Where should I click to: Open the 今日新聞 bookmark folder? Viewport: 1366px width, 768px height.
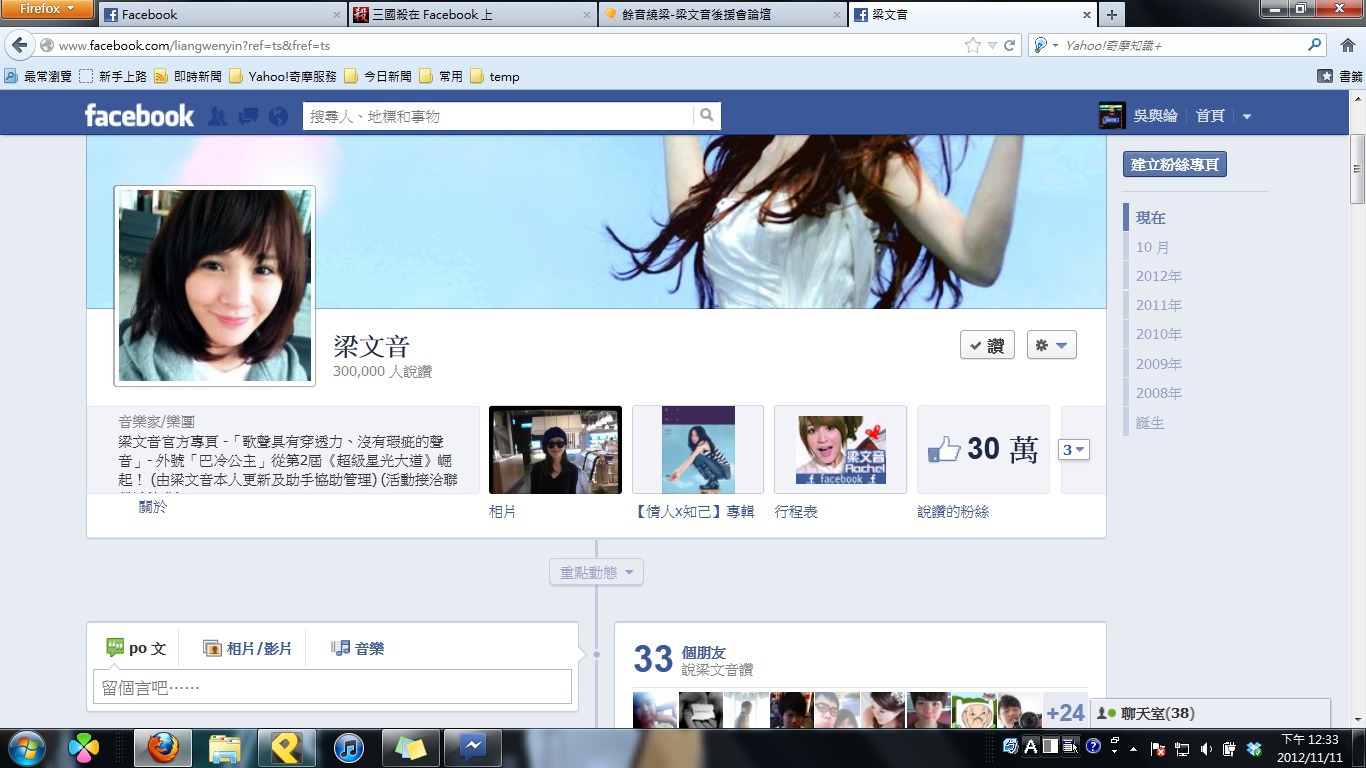click(378, 76)
